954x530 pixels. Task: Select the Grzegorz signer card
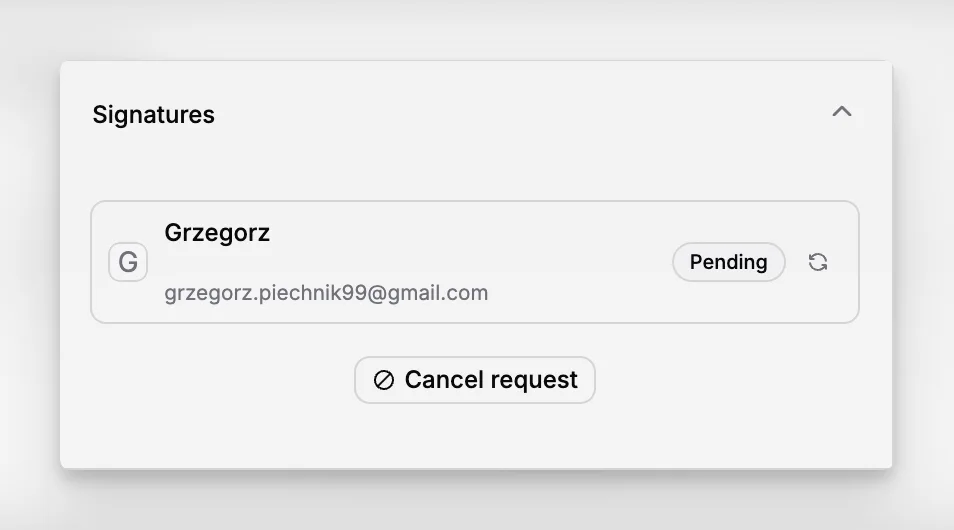tap(475, 262)
